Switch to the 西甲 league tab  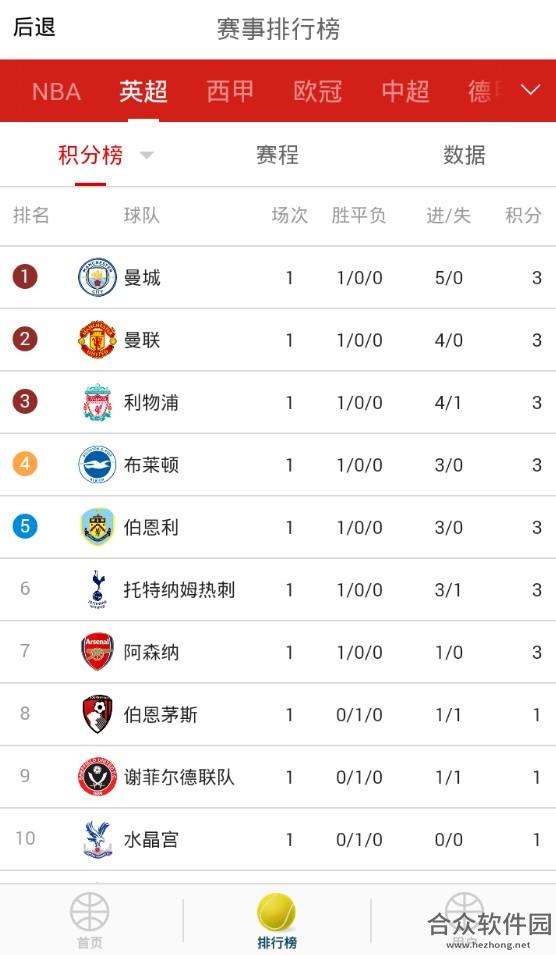(230, 91)
